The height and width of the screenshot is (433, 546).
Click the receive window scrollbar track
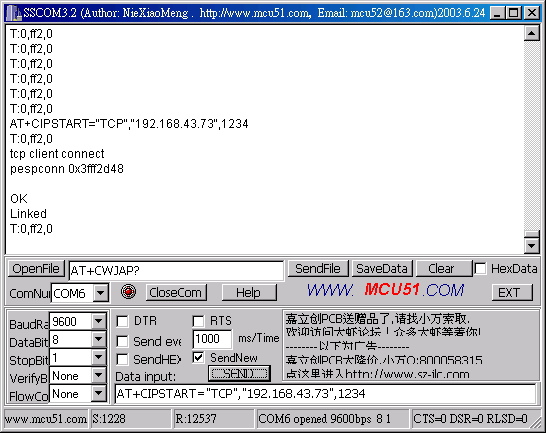point(531,136)
